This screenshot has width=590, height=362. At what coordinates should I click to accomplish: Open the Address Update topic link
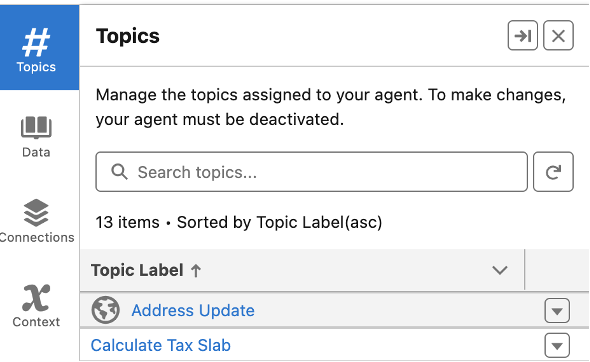pos(193,310)
